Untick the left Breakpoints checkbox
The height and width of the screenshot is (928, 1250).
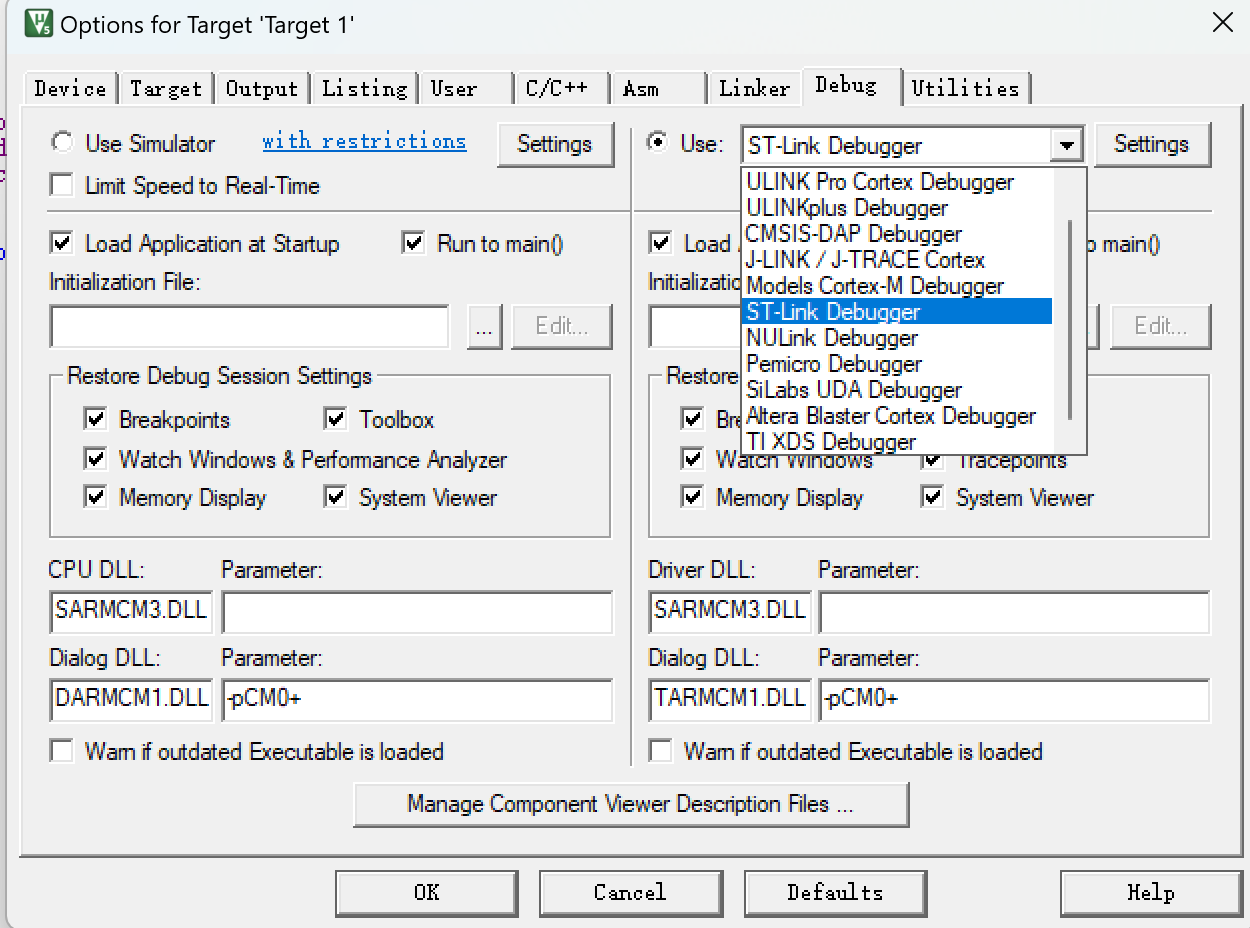(x=96, y=419)
